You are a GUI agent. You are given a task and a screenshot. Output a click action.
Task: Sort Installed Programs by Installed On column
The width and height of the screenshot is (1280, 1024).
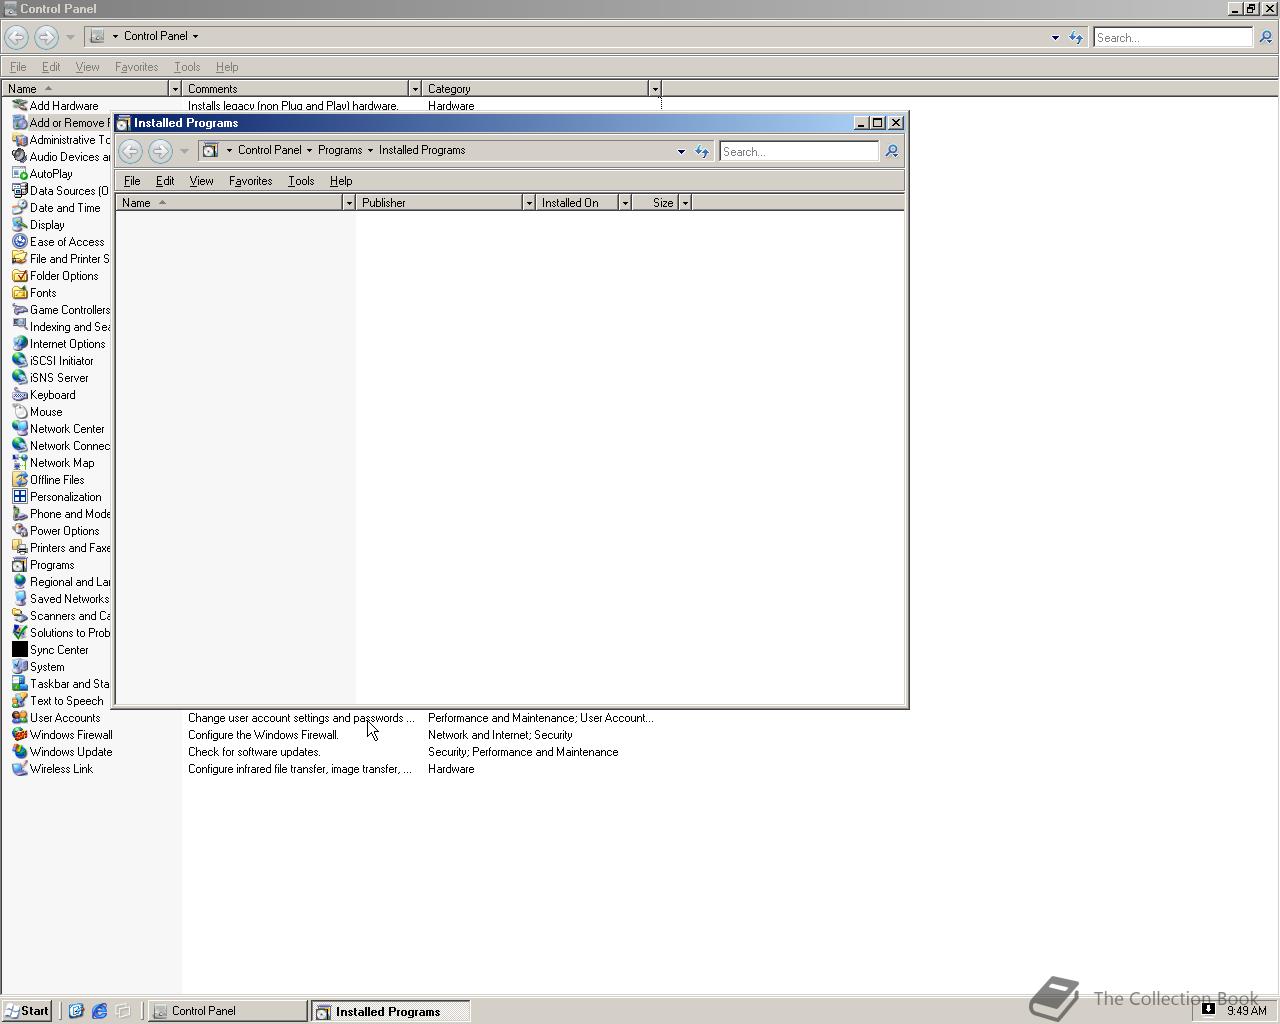[x=578, y=203]
